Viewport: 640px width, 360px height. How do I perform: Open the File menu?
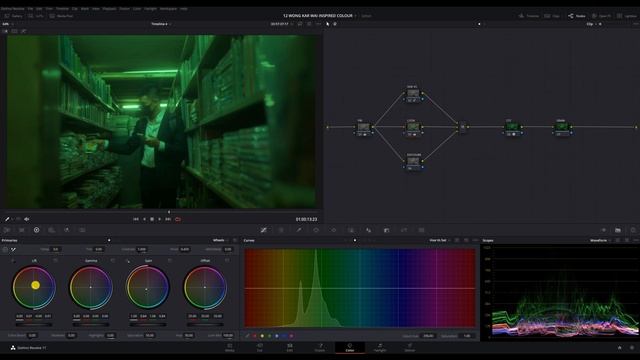click(x=30, y=9)
